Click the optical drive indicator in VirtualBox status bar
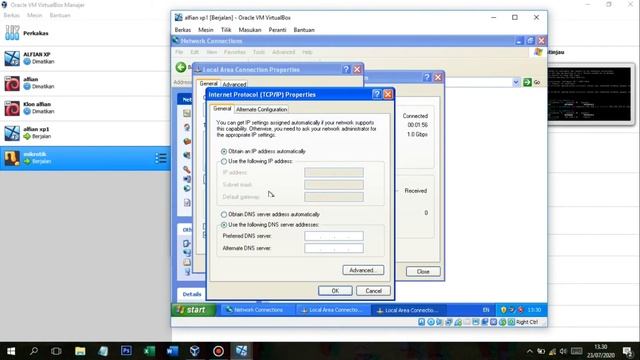The image size is (640, 360). coord(431,322)
